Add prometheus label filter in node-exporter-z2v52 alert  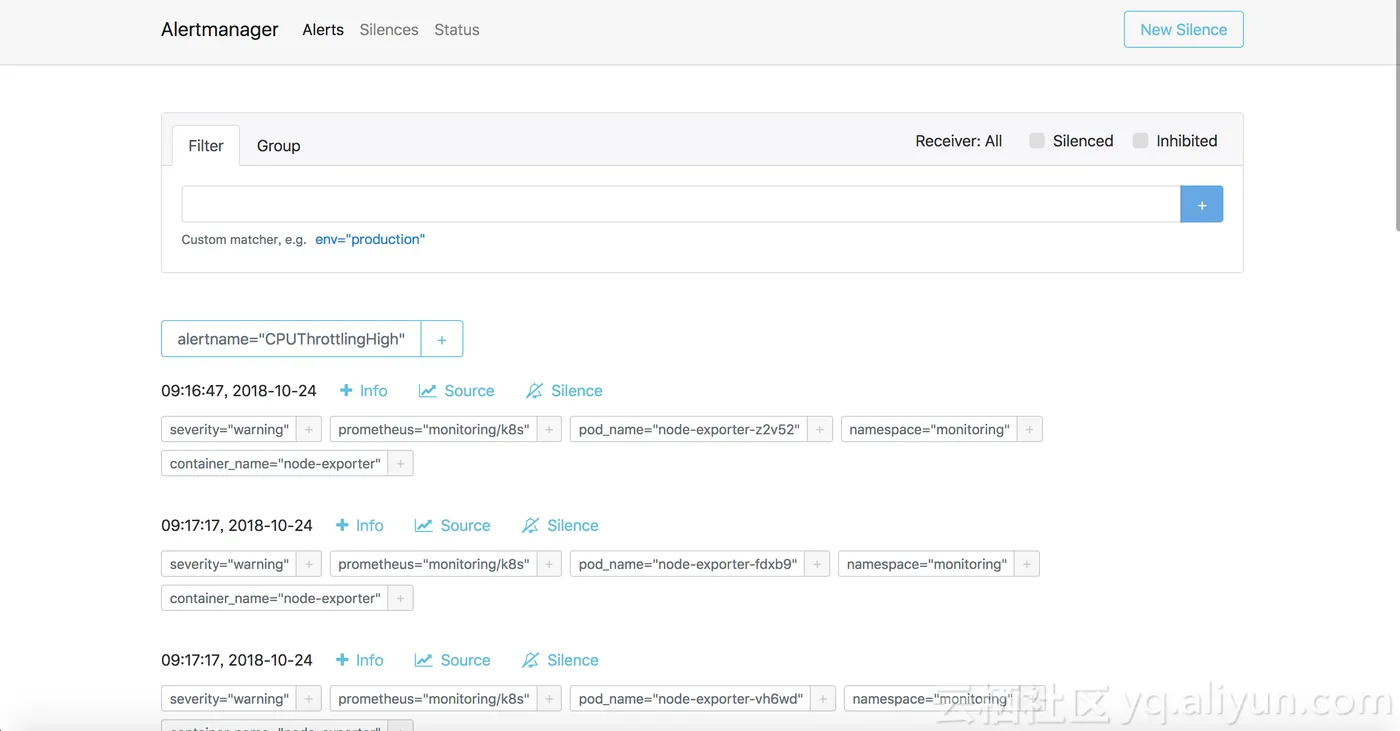tap(549, 430)
